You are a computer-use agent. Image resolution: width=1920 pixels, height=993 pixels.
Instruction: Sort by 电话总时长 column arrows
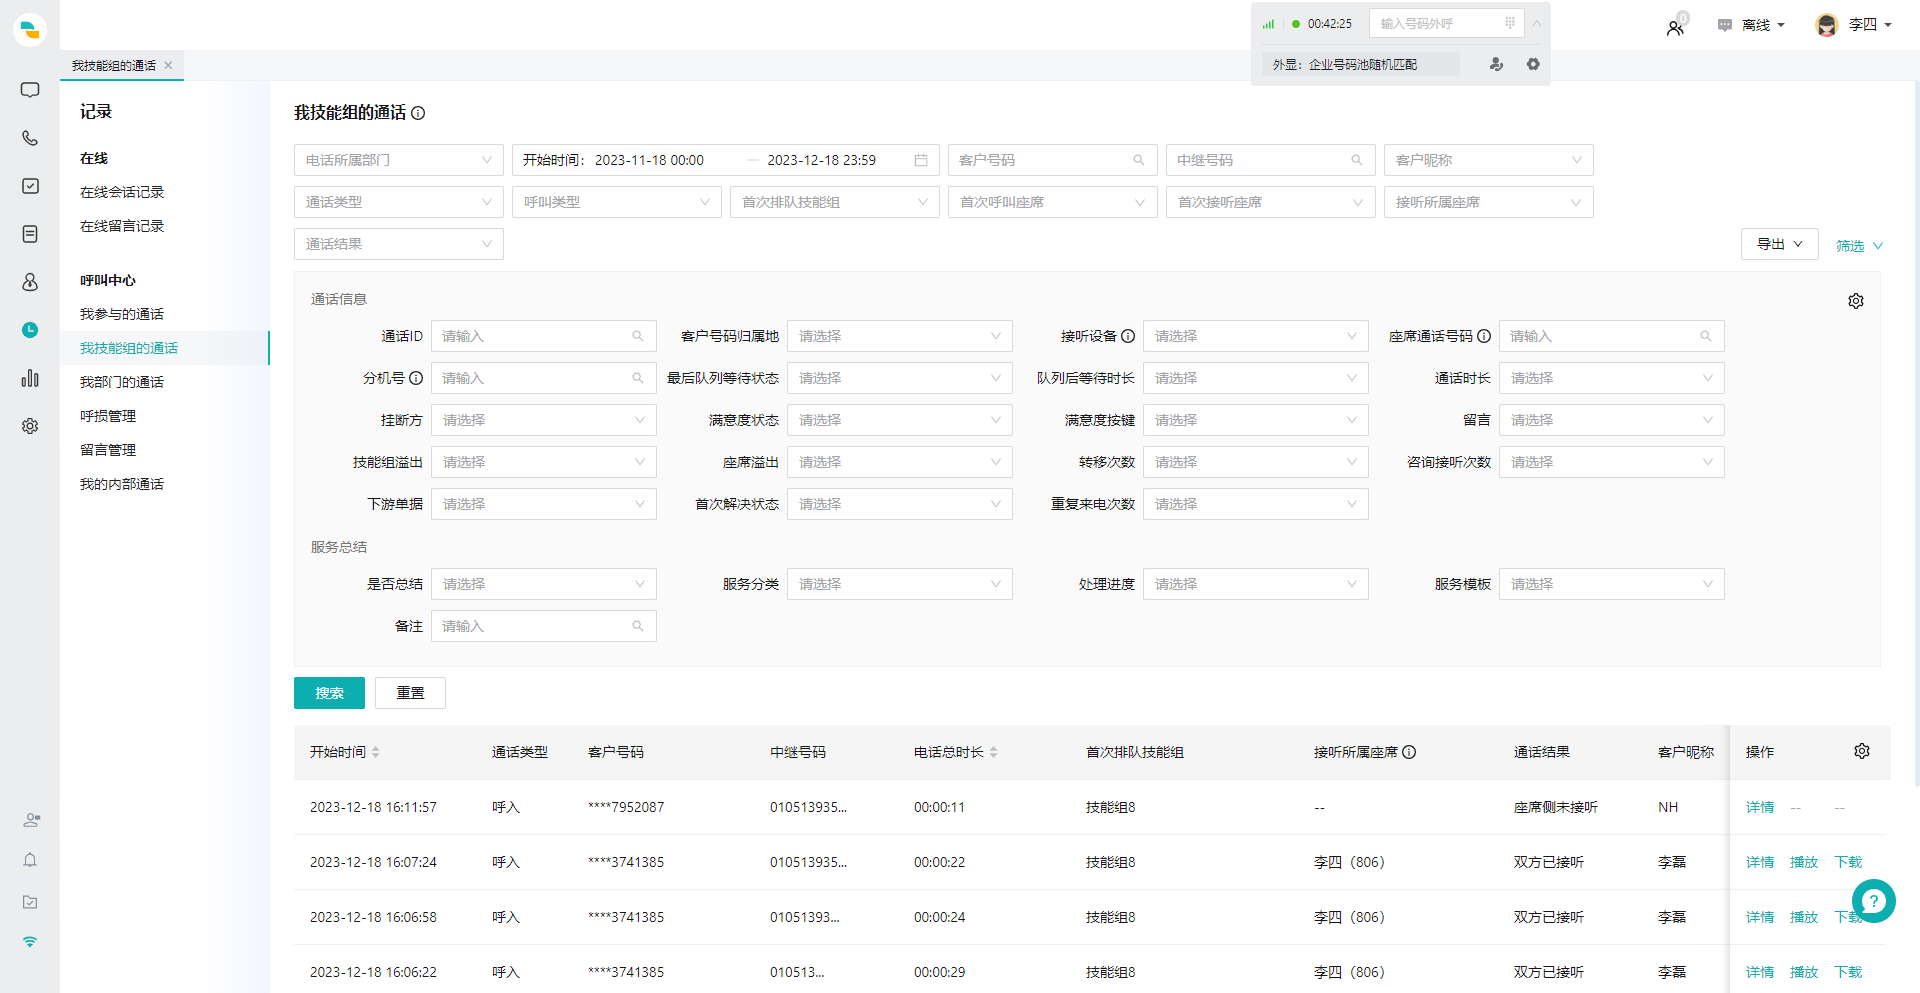(x=994, y=752)
